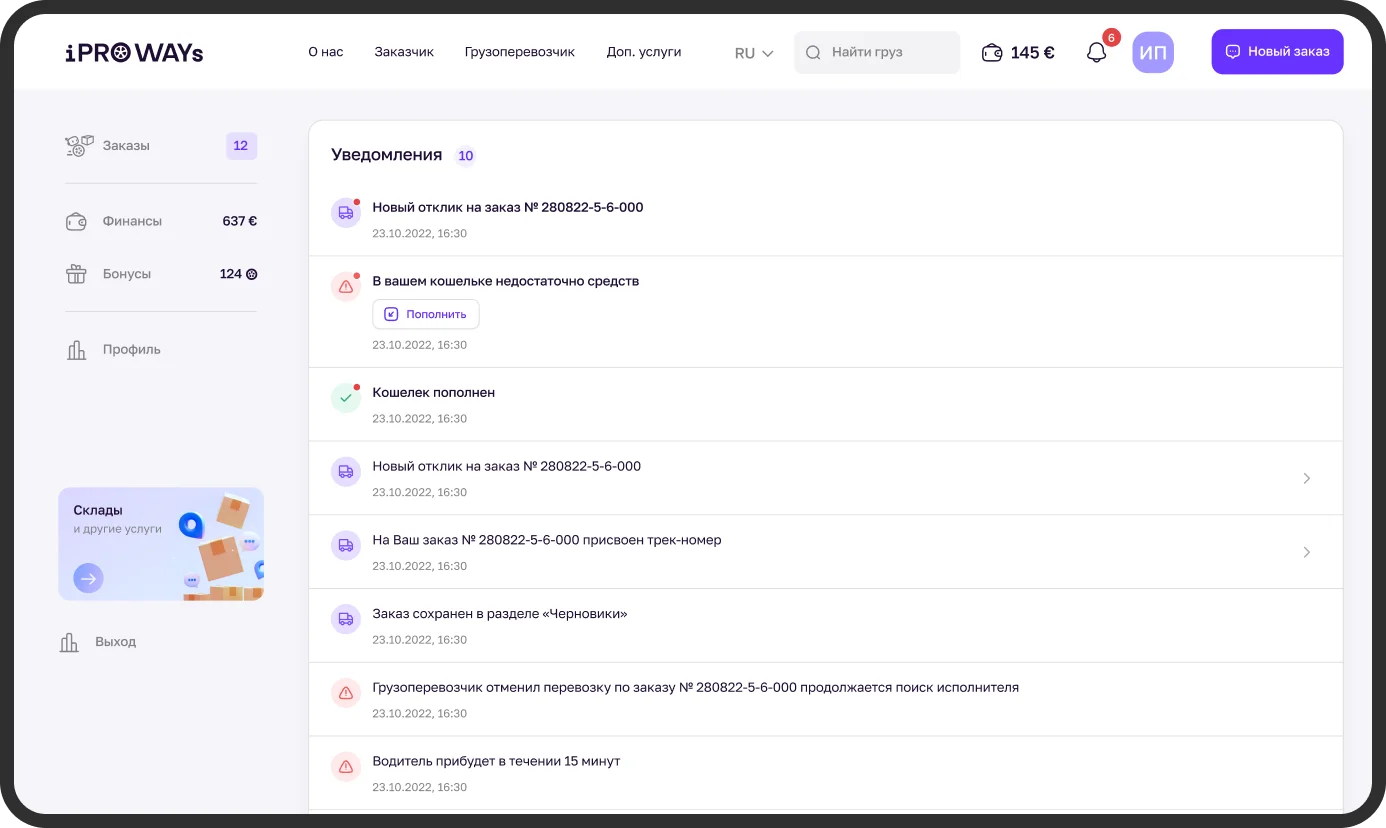Click the Пополнить button
The width and height of the screenshot is (1386, 828).
pos(426,314)
